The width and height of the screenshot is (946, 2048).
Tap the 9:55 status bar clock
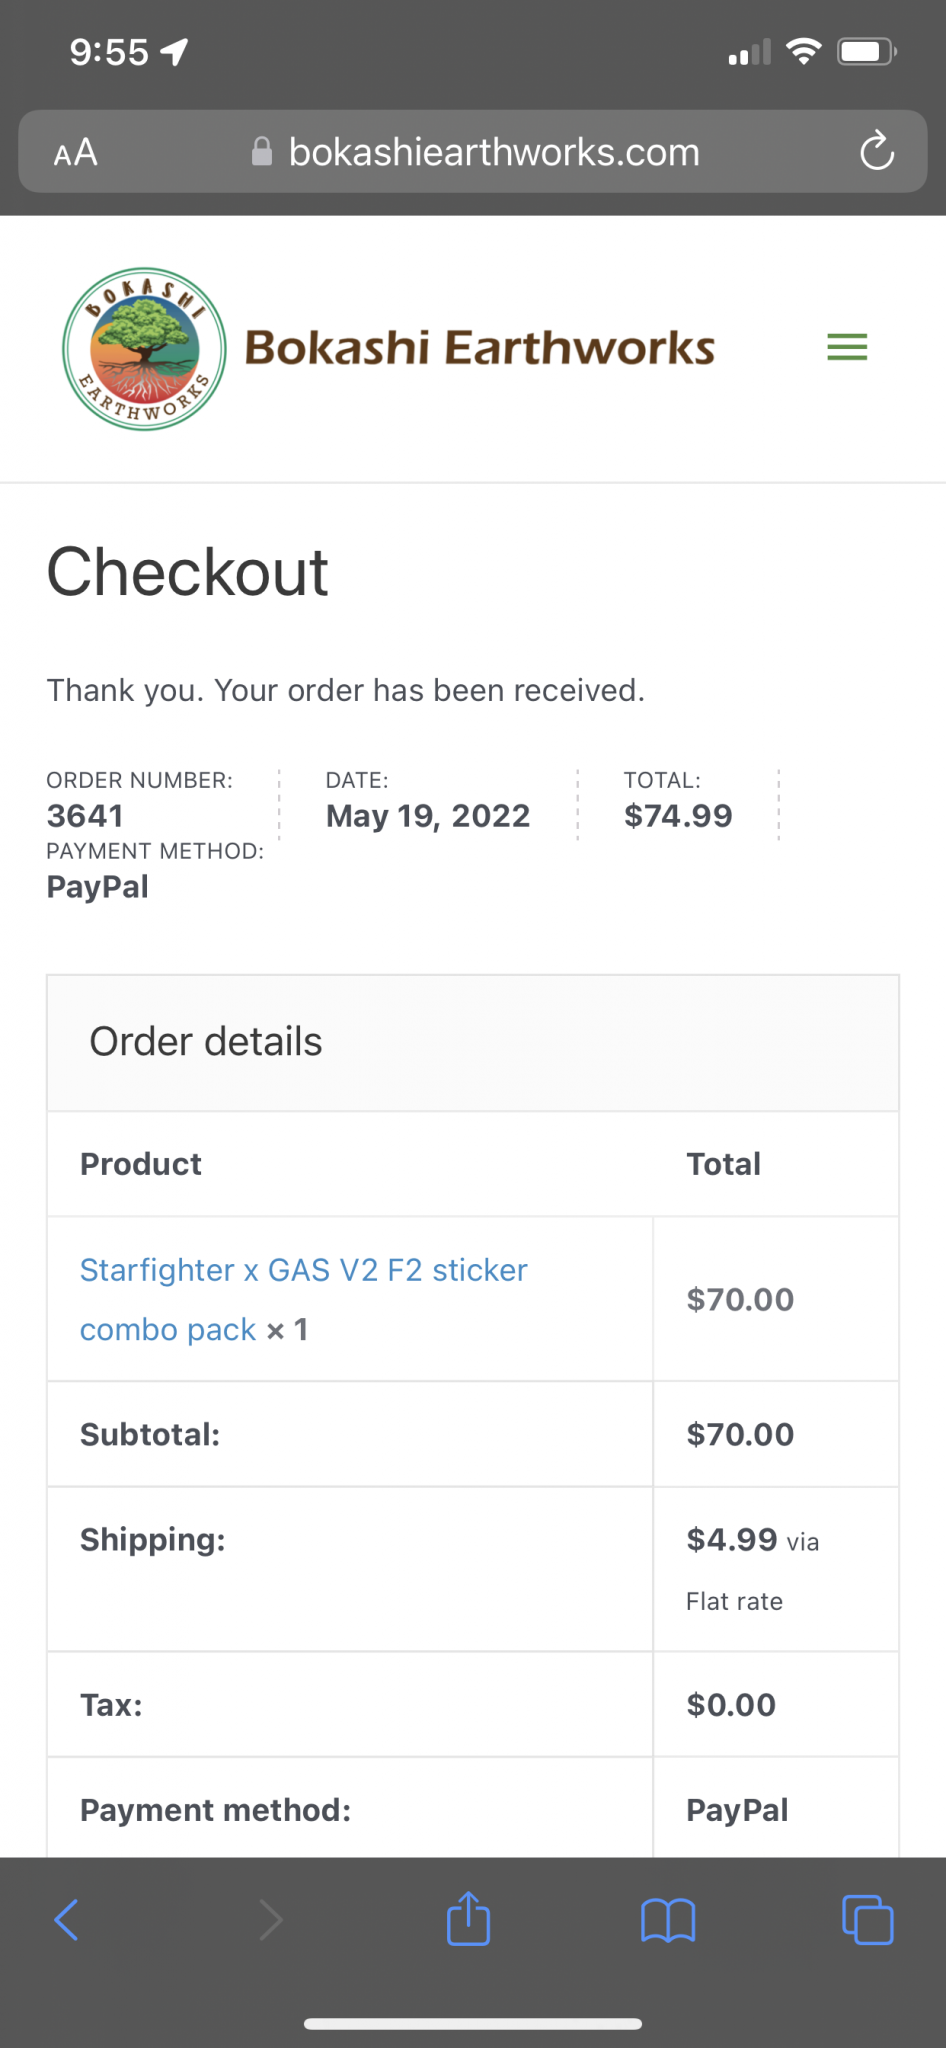pyautogui.click(x=109, y=52)
